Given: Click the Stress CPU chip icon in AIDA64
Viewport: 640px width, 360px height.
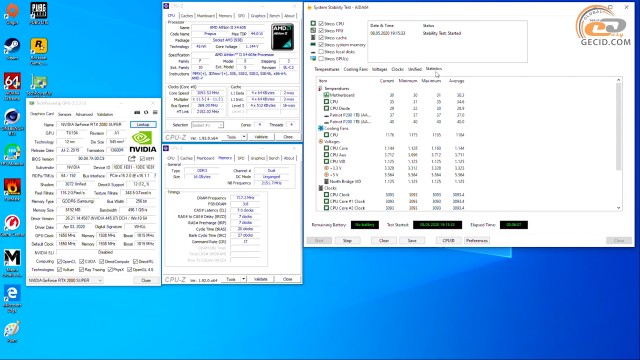Looking at the screenshot, I should tap(313, 24).
